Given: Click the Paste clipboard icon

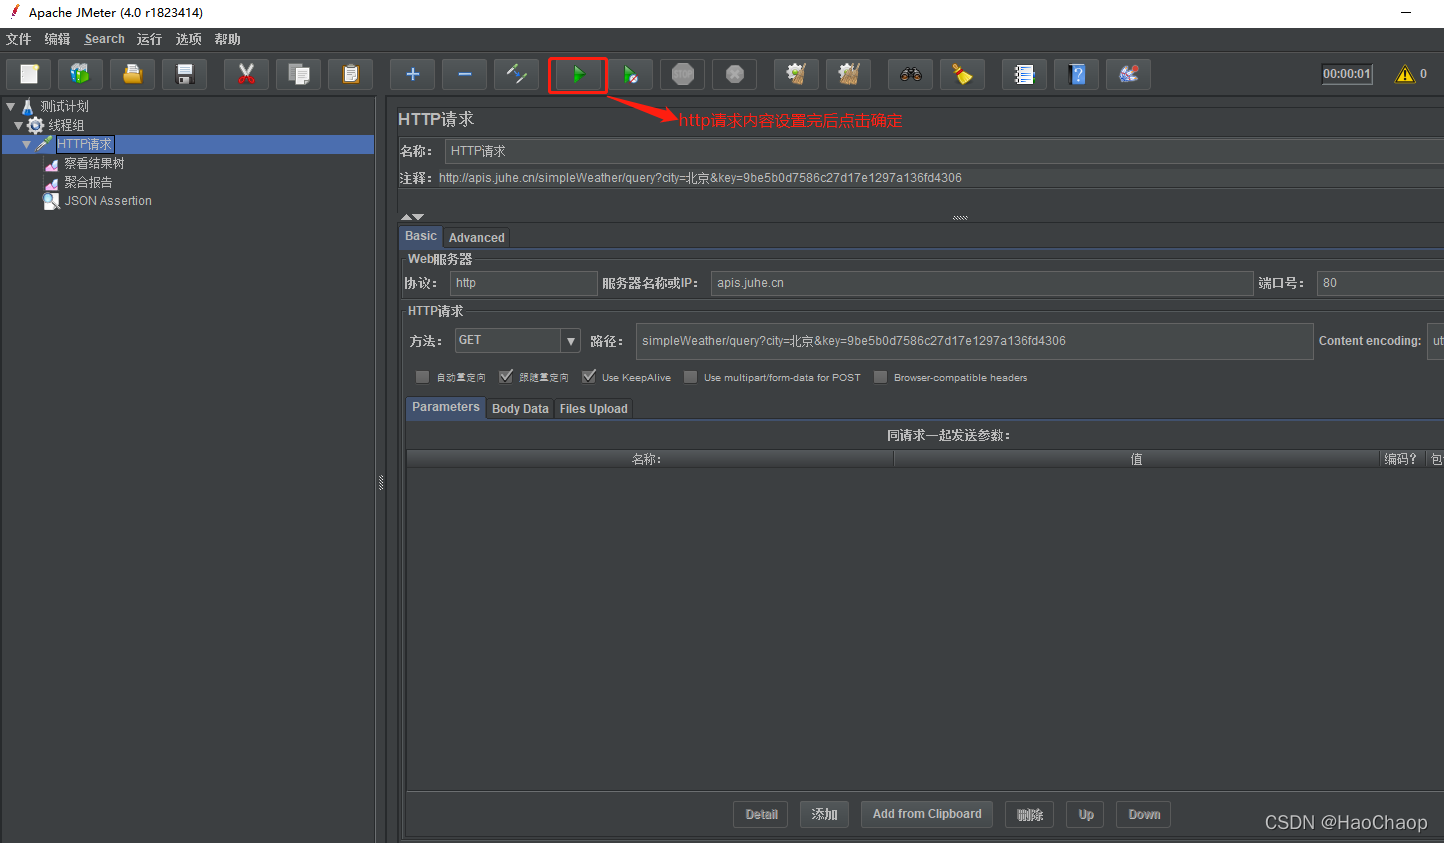Looking at the screenshot, I should pos(350,74).
